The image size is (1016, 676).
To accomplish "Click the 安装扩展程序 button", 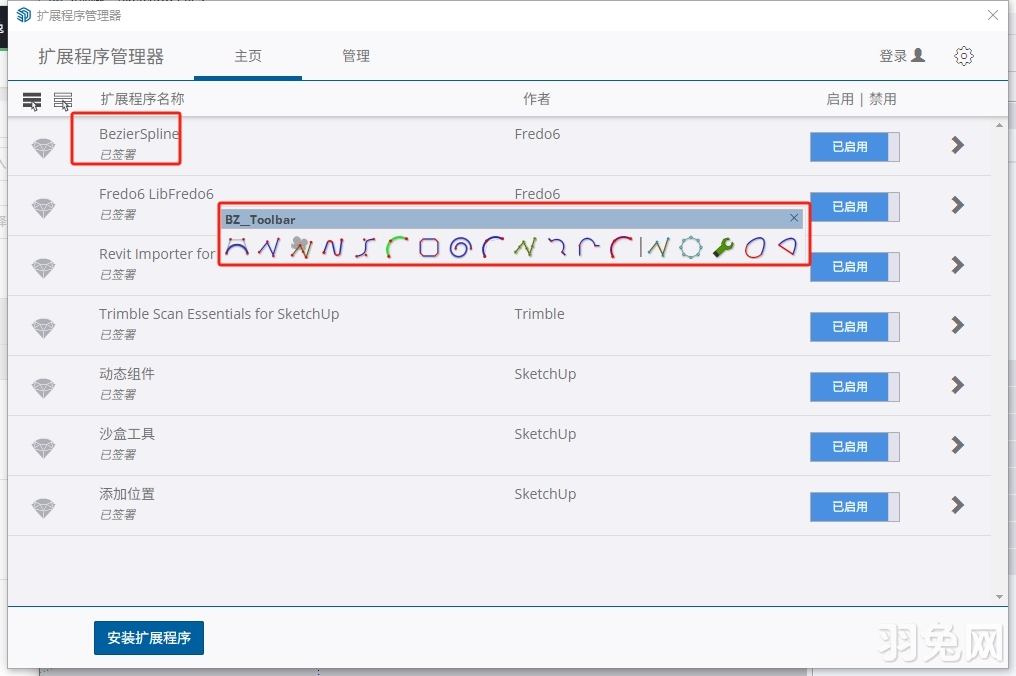I will [149, 638].
